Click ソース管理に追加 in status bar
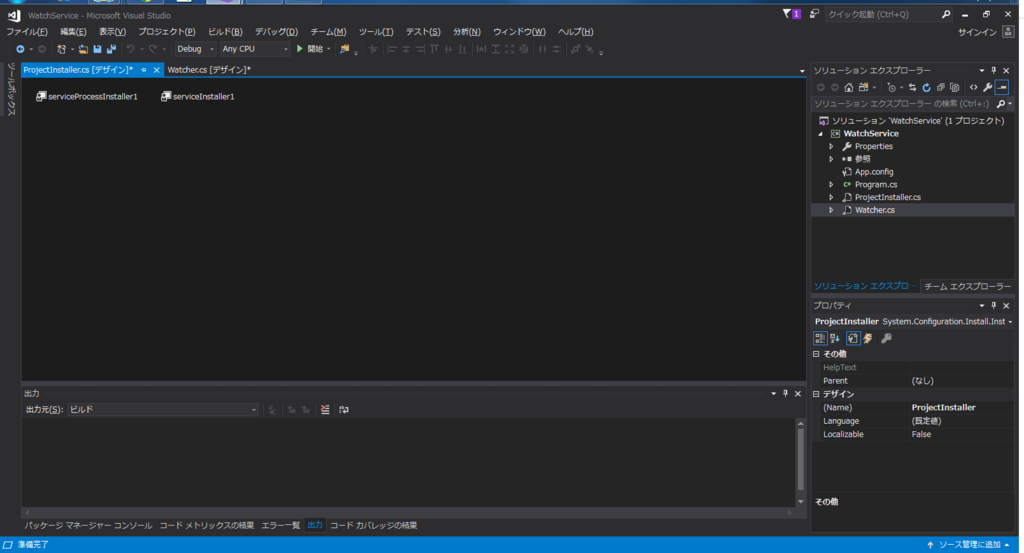 click(x=969, y=545)
